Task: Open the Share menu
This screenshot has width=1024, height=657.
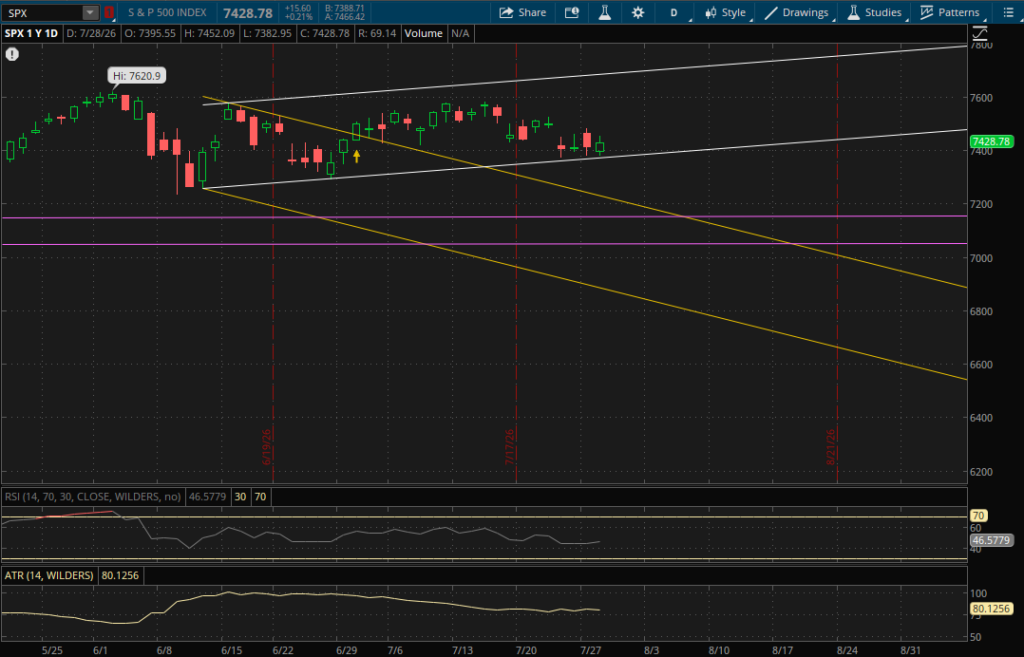Action: tap(522, 12)
